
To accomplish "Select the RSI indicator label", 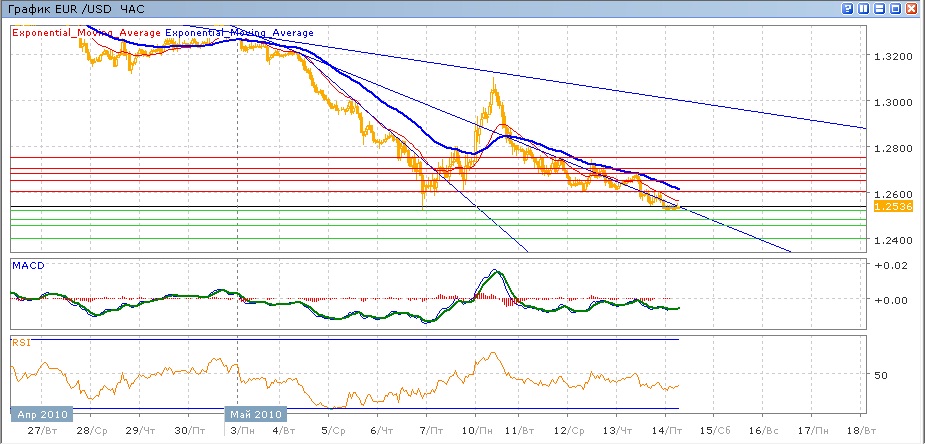I will pyautogui.click(x=21, y=342).
